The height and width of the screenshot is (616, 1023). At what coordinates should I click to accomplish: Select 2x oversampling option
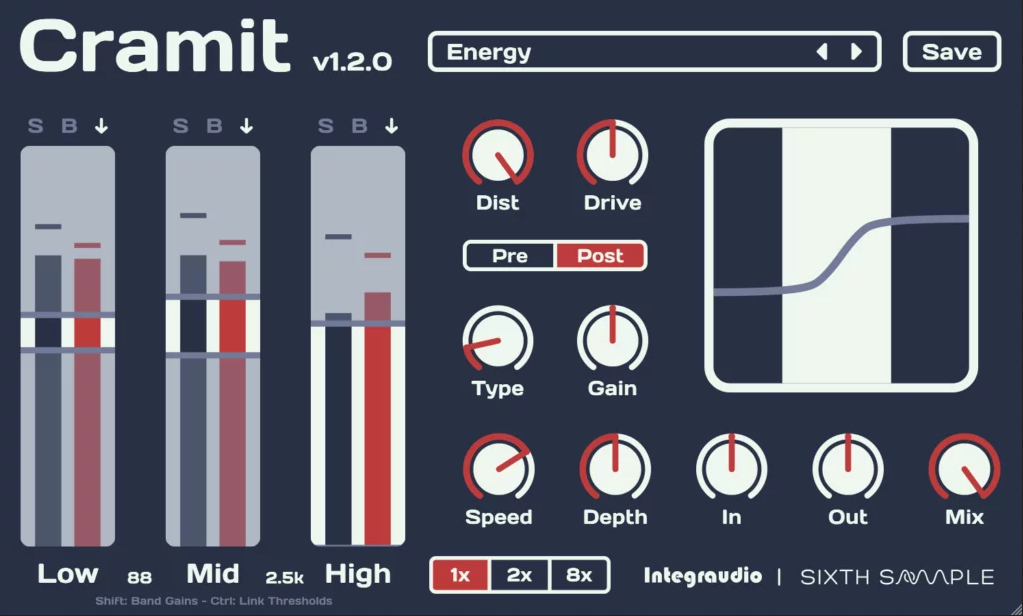point(520,575)
